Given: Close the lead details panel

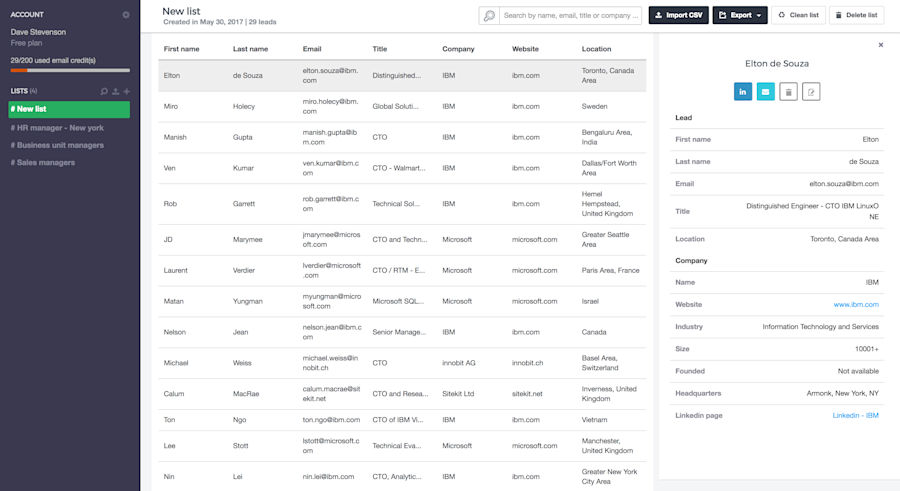Looking at the screenshot, I should click(x=880, y=45).
